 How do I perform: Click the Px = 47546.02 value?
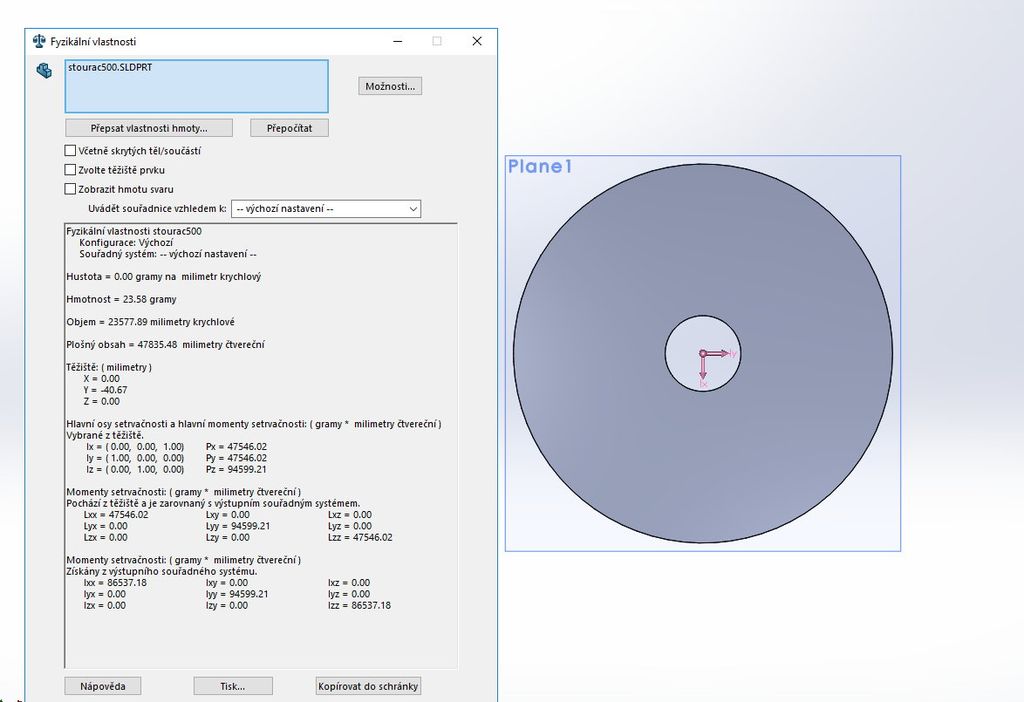click(236, 447)
